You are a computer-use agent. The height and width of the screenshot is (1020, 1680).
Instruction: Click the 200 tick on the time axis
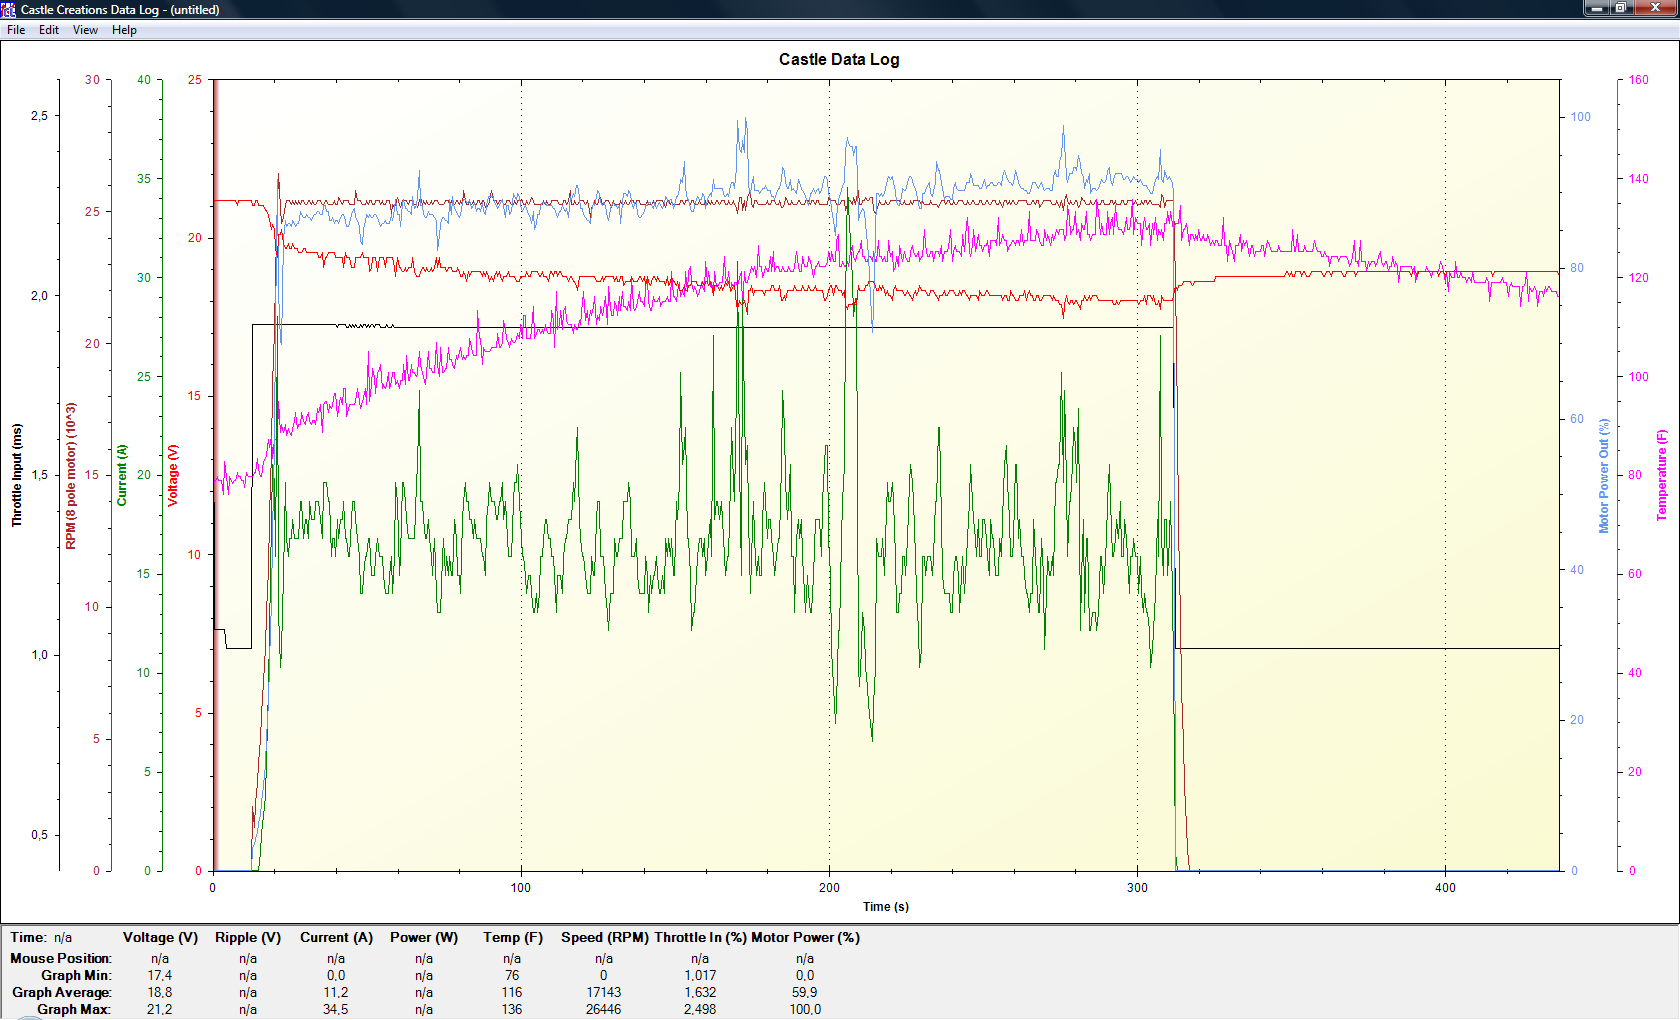829,888
